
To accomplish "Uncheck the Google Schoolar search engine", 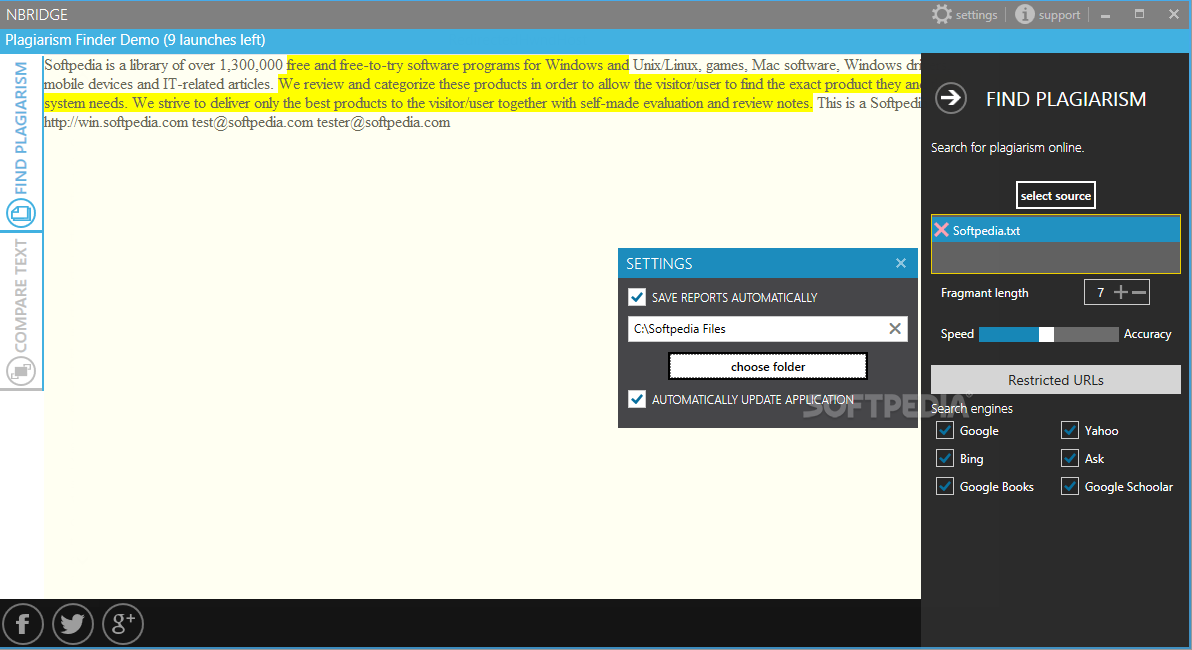I will coord(1070,487).
